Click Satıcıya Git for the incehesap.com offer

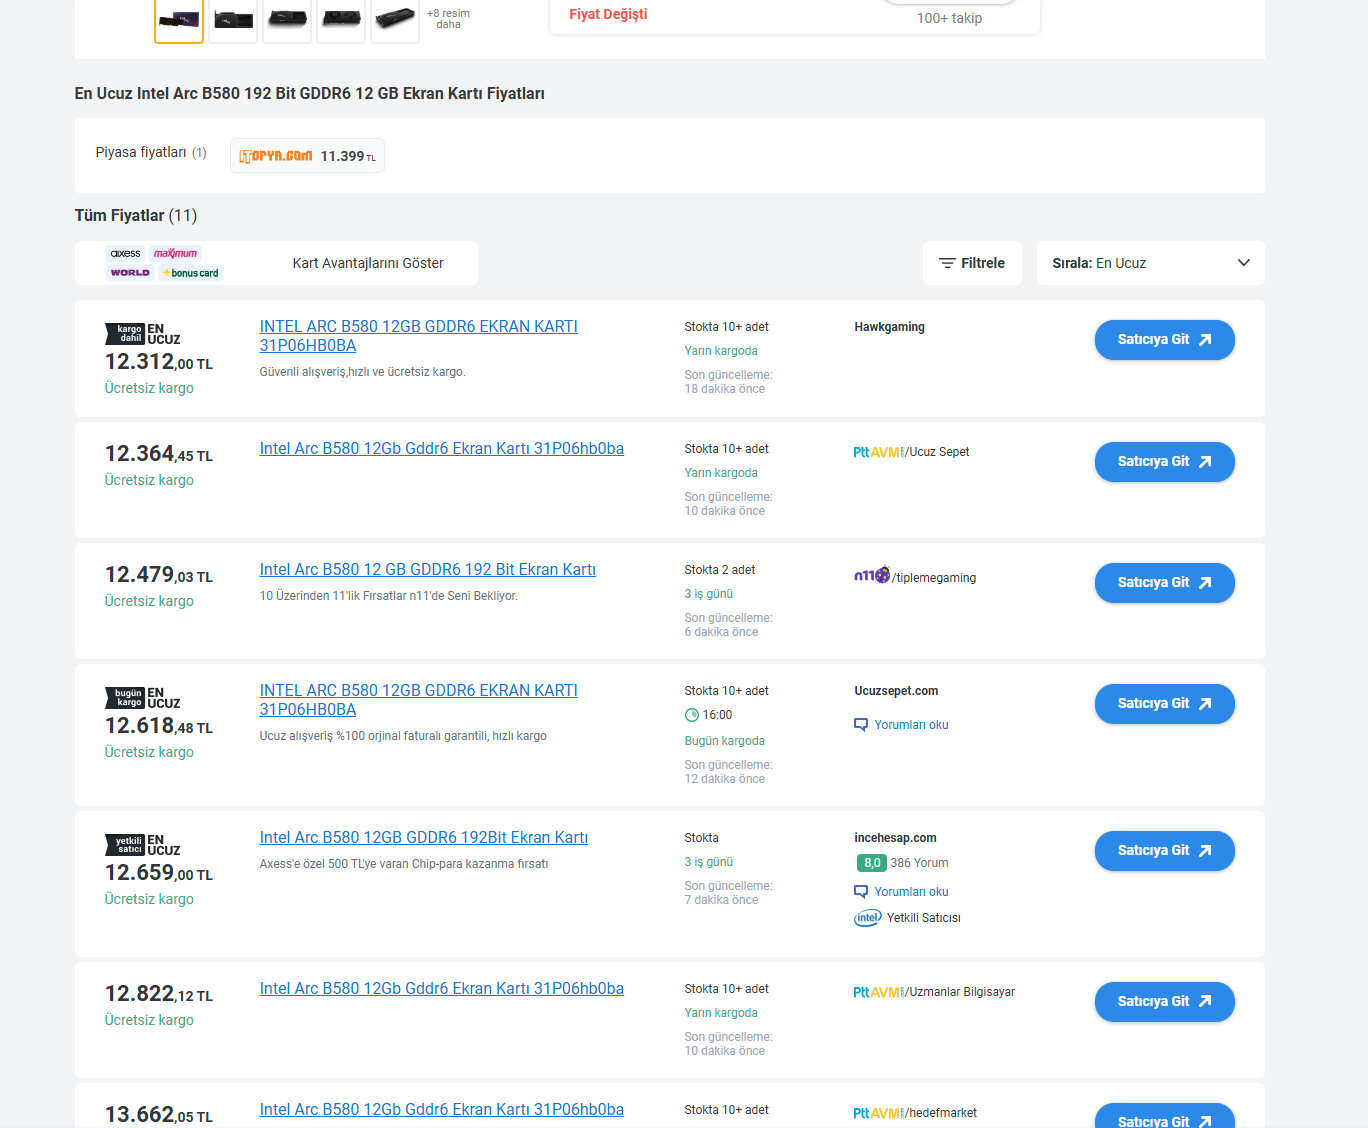click(x=1165, y=851)
